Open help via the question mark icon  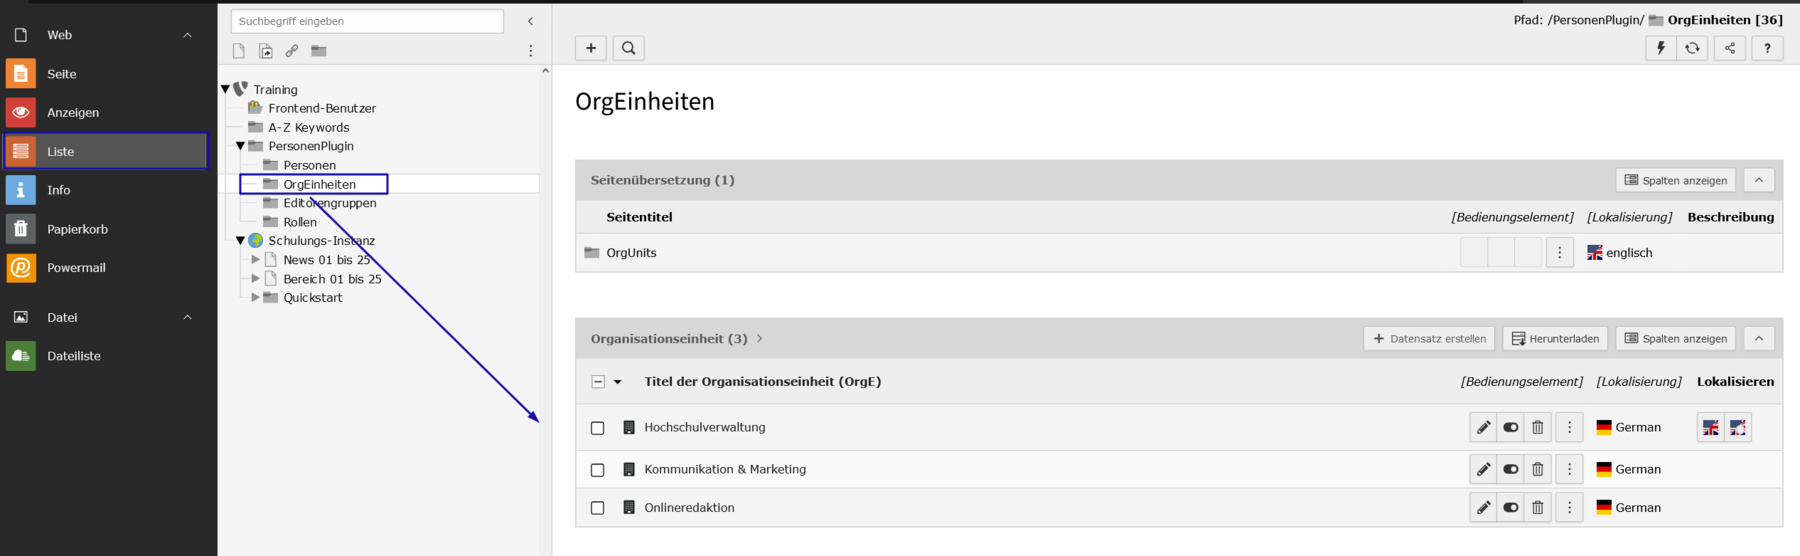[x=1767, y=48]
